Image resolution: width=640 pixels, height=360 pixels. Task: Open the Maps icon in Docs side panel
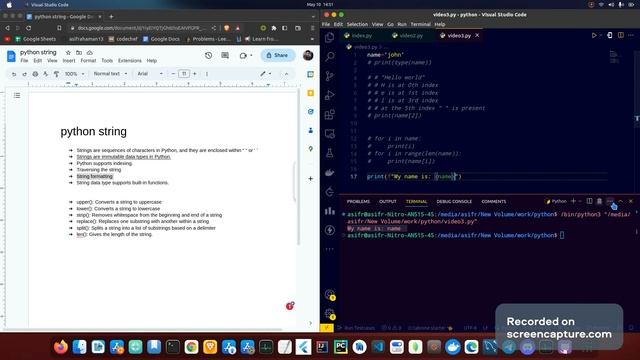point(311,149)
